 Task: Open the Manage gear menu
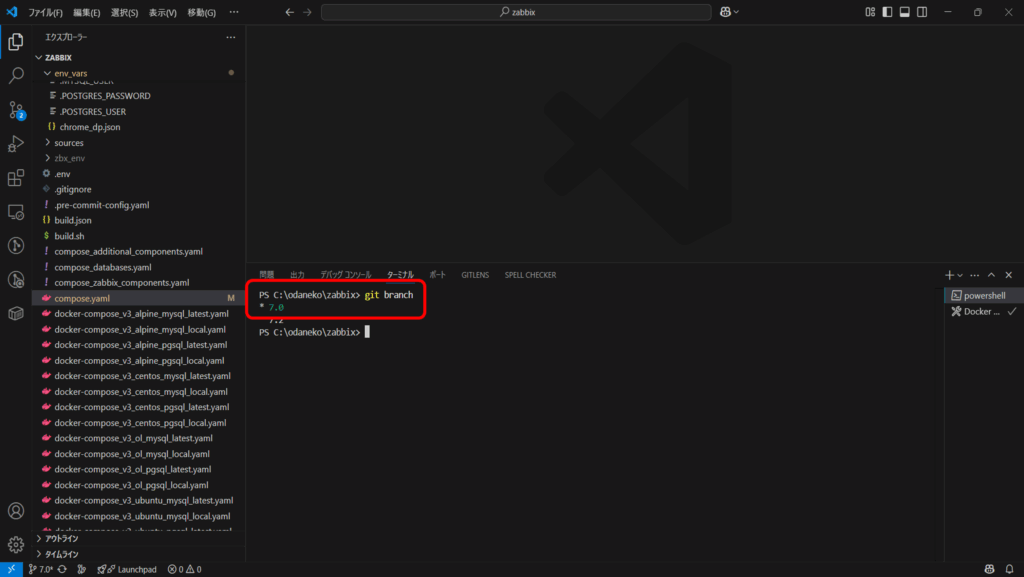(x=16, y=544)
